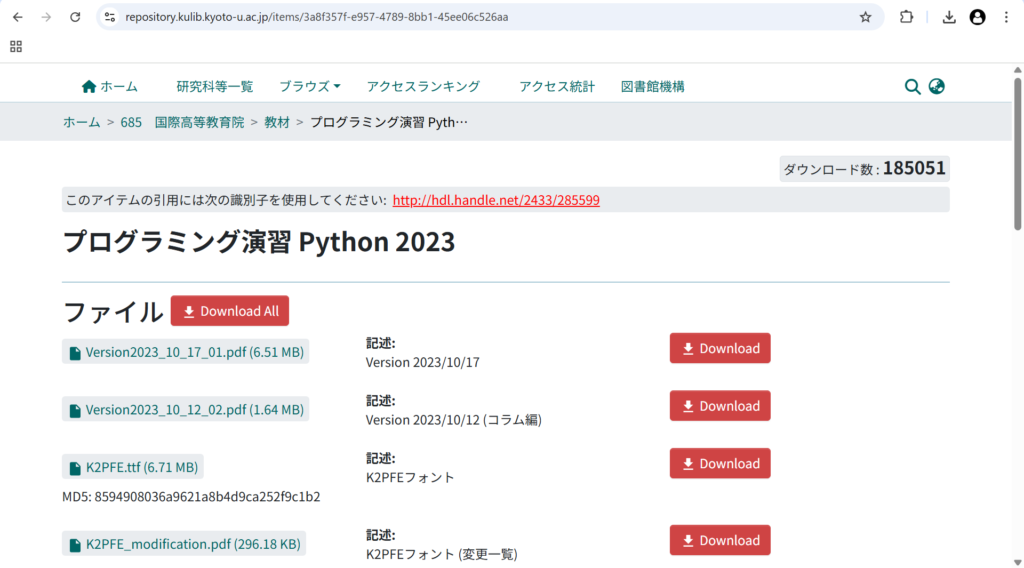The height and width of the screenshot is (568, 1024).
Task: Click the ダウンロード数: 185051 counter
Action: pyautogui.click(x=864, y=168)
